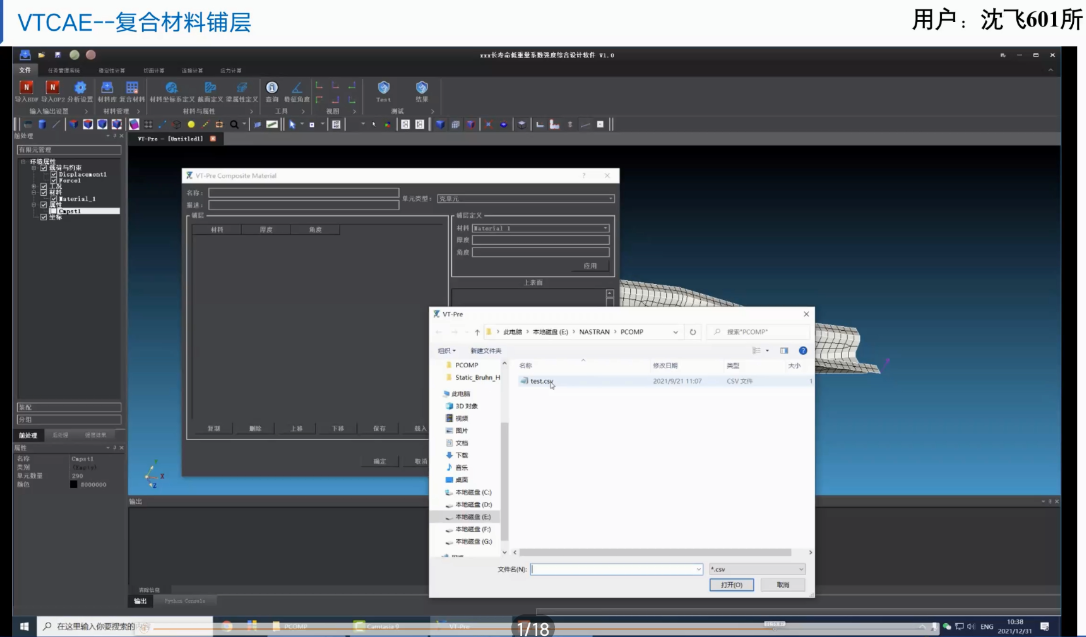The width and height of the screenshot is (1086, 637).
Task: Uncheck the Displacement1 checkbox
Action: click(x=55, y=174)
